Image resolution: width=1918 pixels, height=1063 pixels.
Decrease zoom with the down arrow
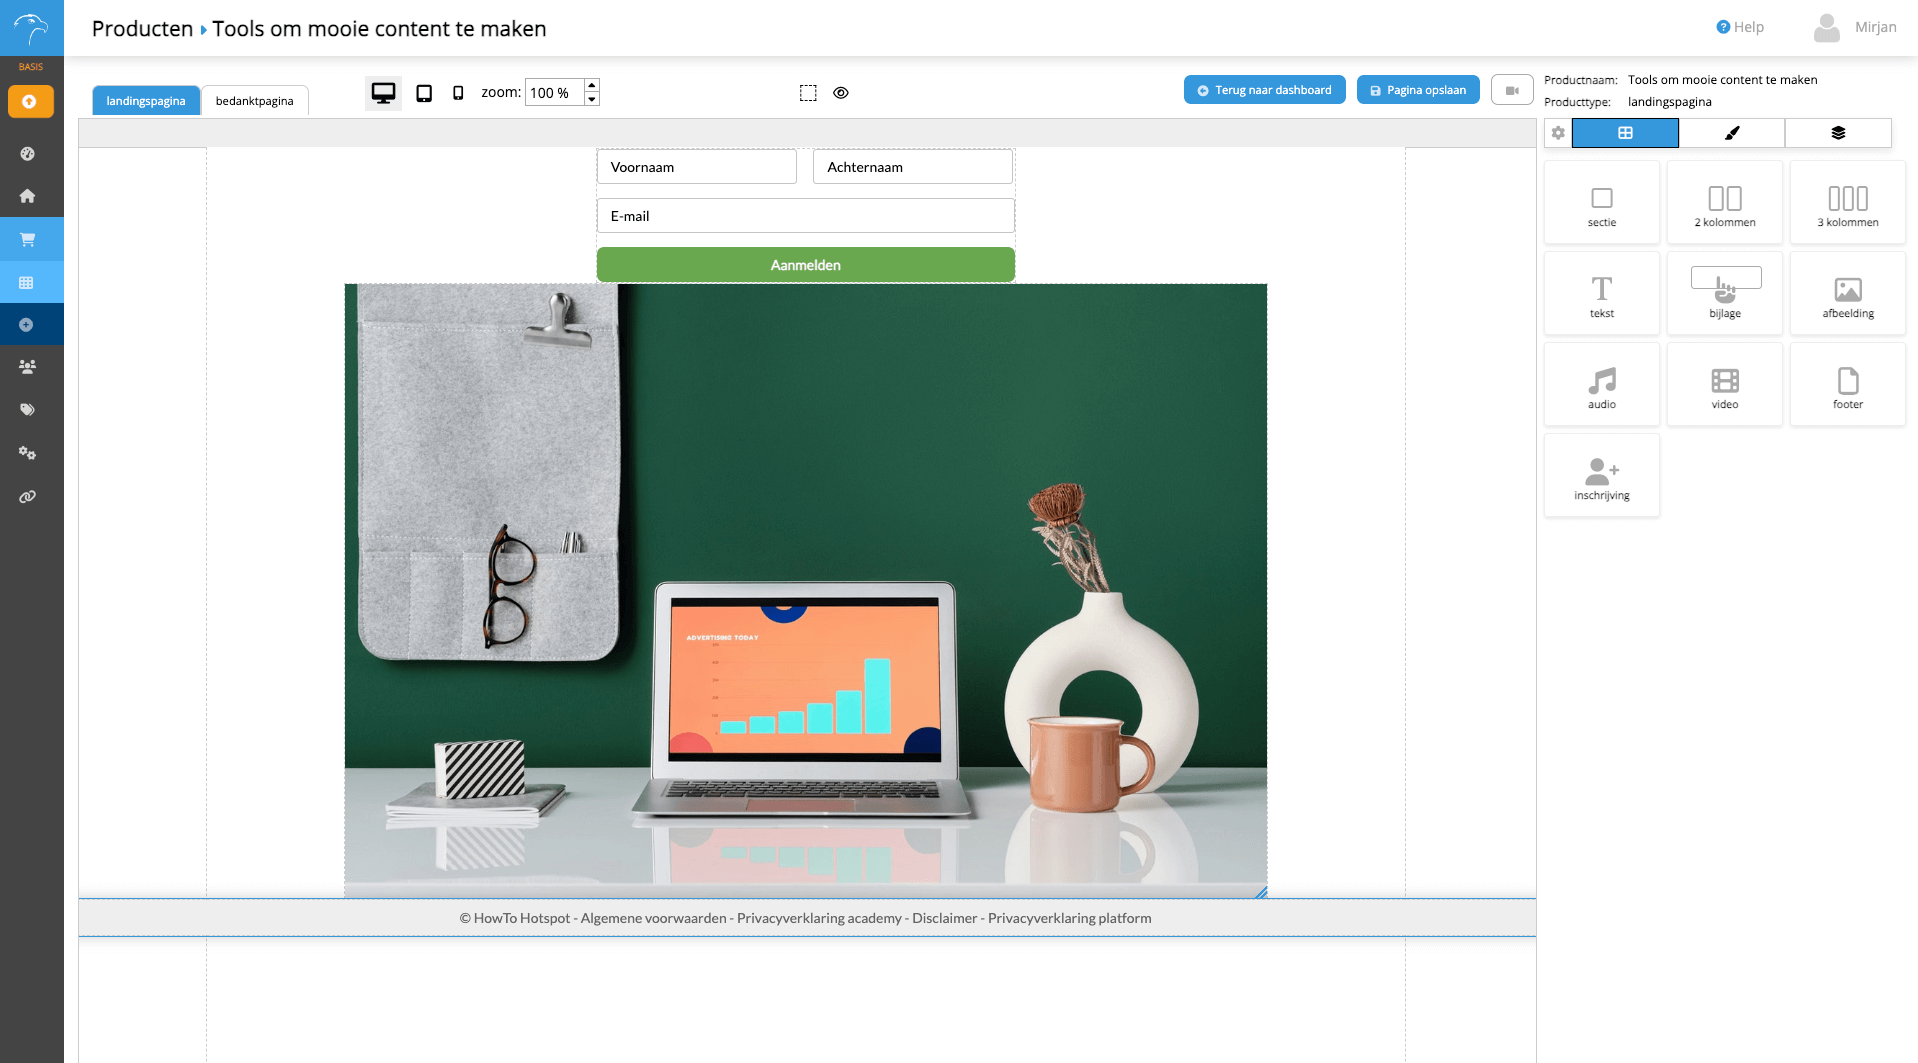pos(592,99)
